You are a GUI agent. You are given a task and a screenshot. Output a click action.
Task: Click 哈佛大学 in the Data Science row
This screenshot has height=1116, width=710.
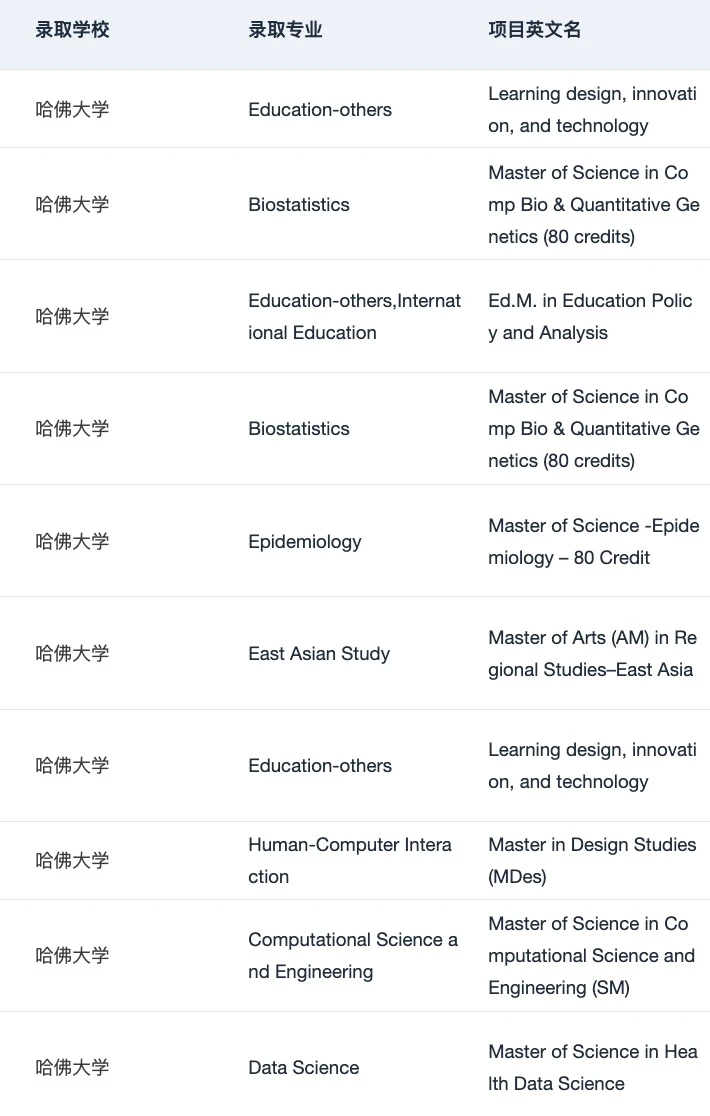click(72, 1068)
